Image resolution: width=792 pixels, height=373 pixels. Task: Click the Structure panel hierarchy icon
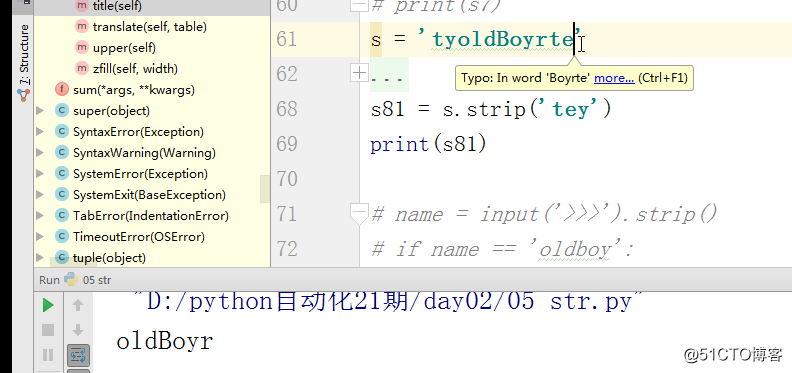tap(24, 95)
